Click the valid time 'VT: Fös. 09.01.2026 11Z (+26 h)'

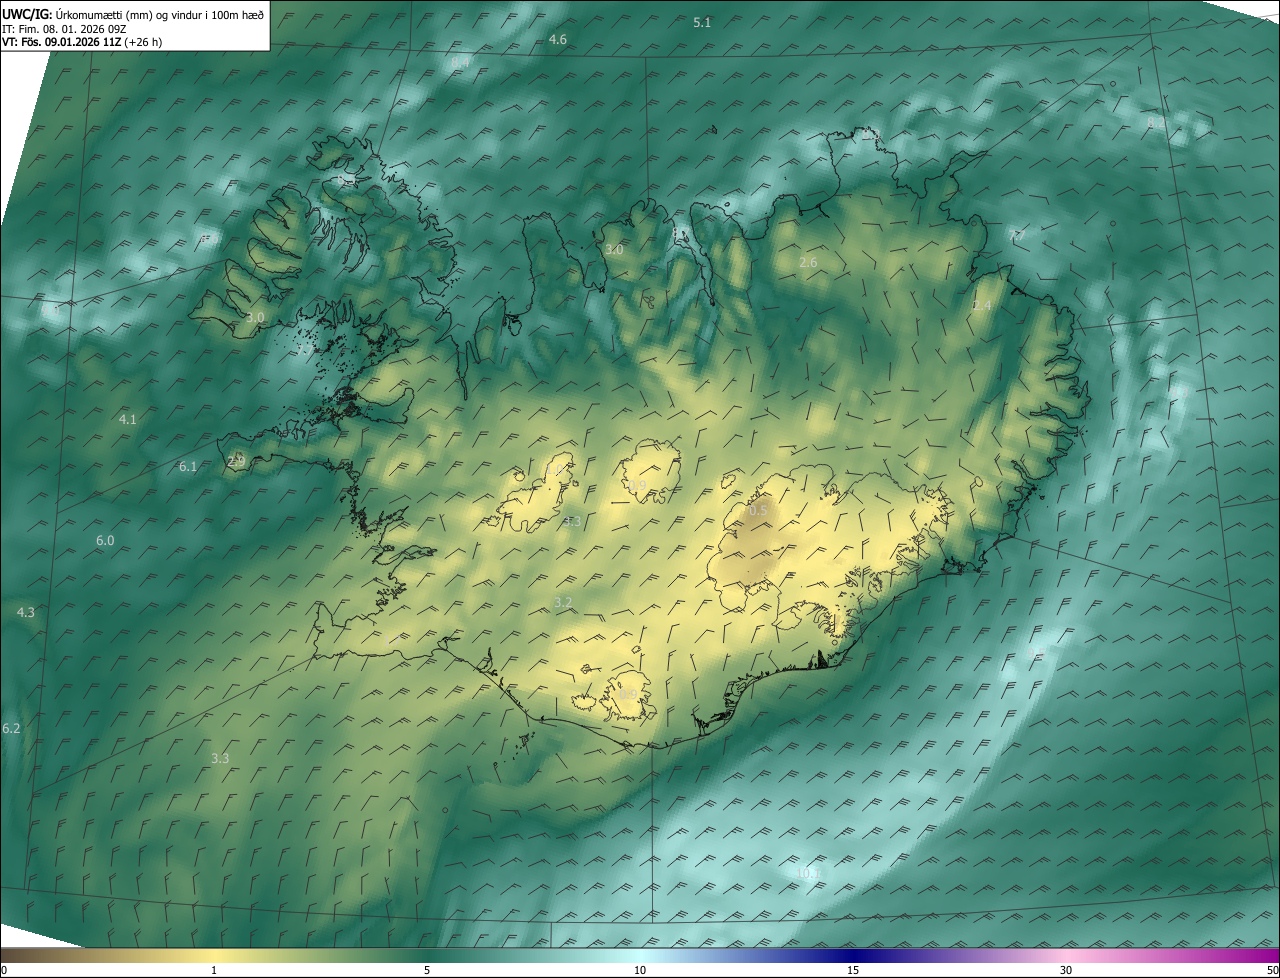pyautogui.click(x=83, y=43)
